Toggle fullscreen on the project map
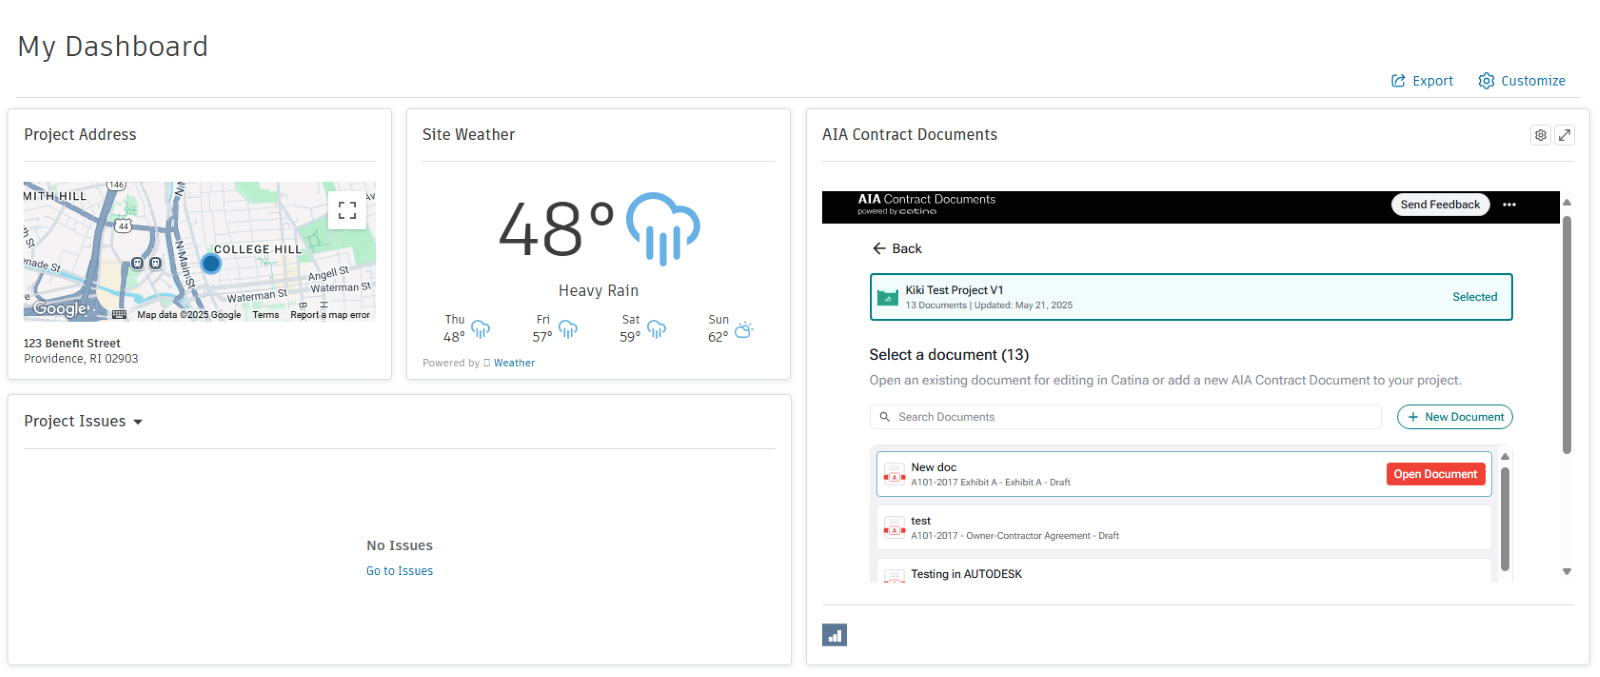Screen dimensions: 1600x677 point(347,210)
